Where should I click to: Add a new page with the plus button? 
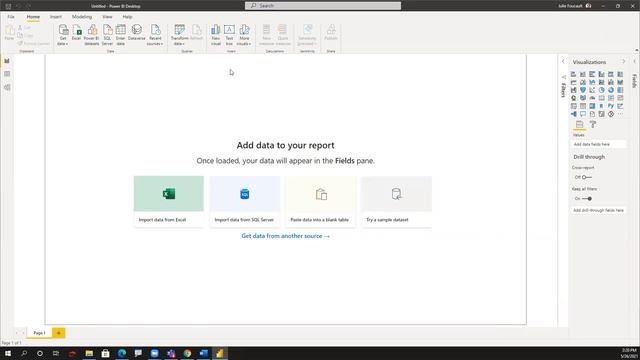coord(59,333)
